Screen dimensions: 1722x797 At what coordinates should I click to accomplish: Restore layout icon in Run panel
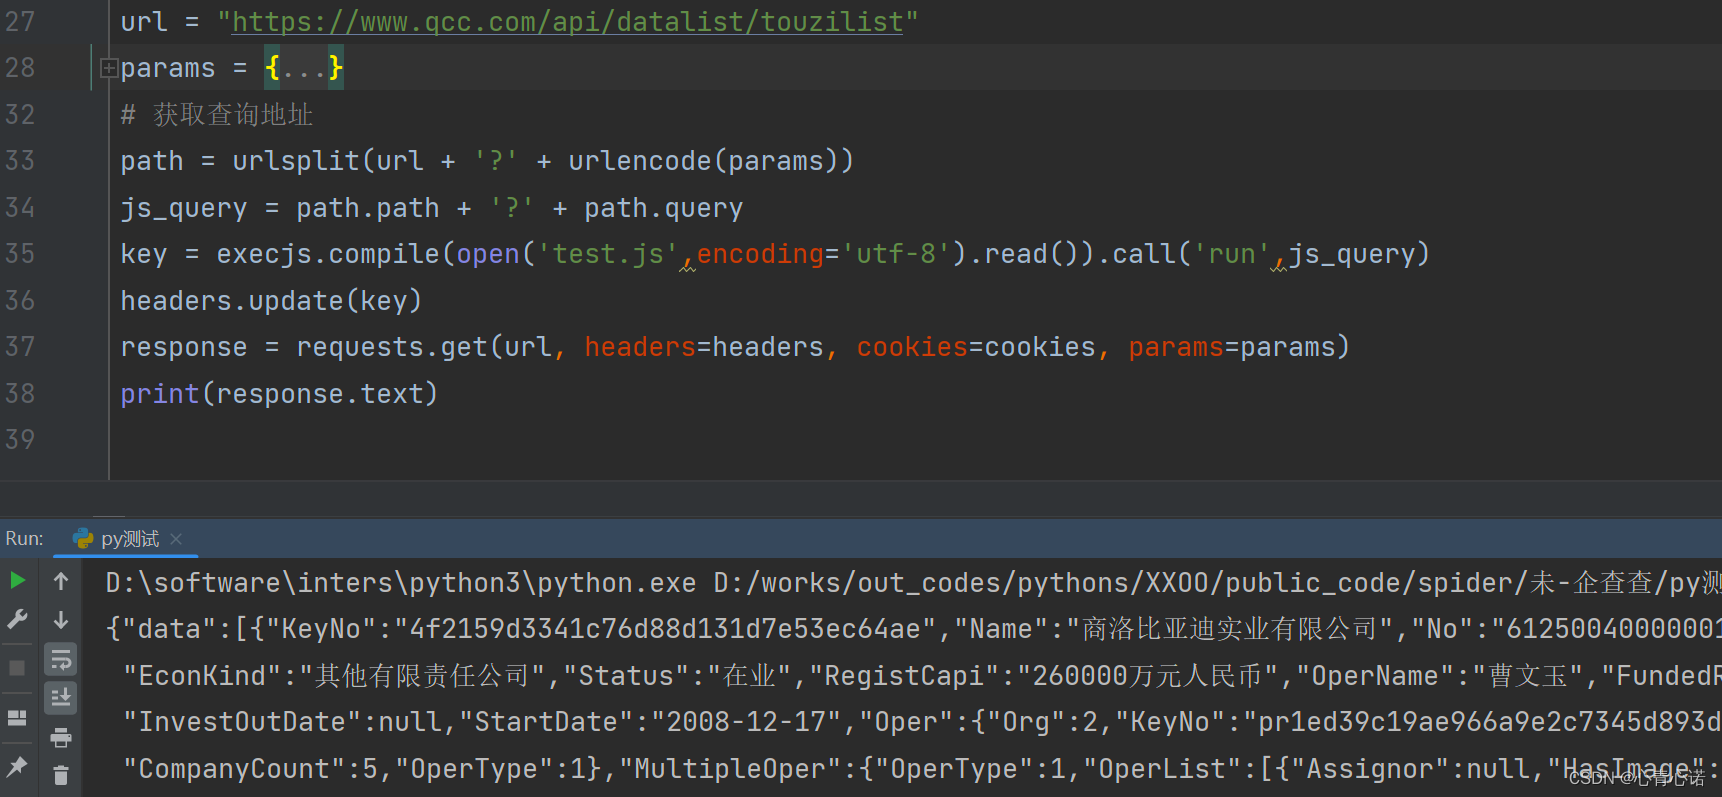pos(17,718)
